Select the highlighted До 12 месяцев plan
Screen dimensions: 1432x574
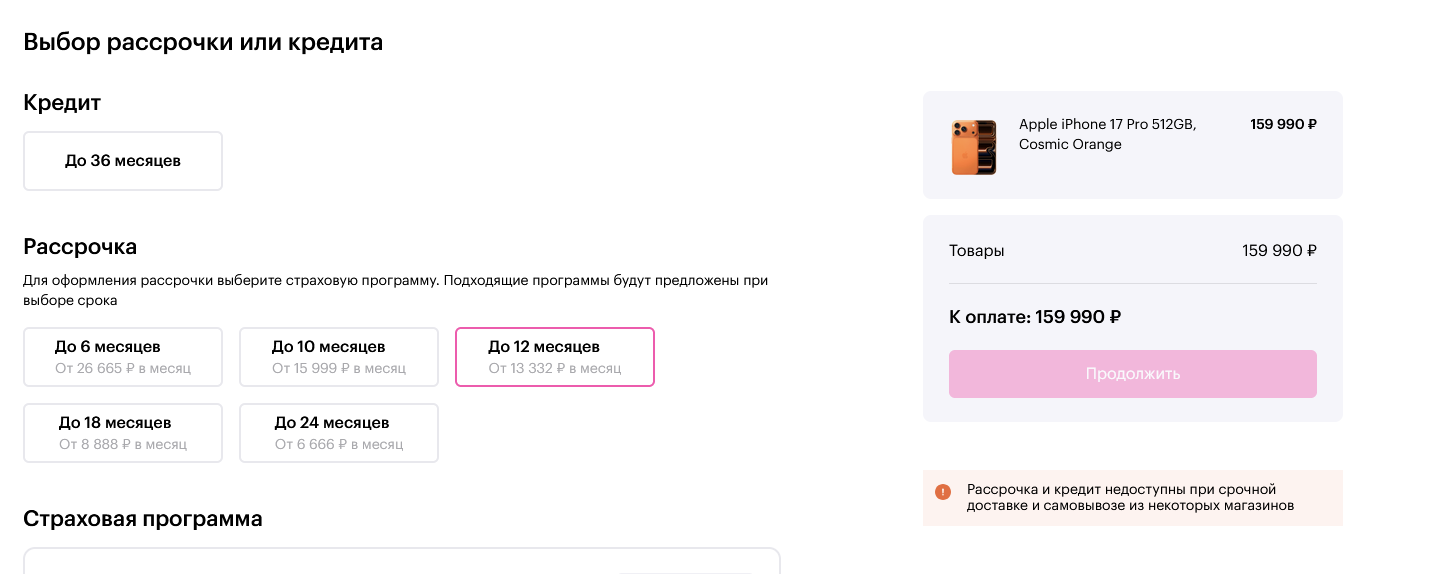click(555, 357)
